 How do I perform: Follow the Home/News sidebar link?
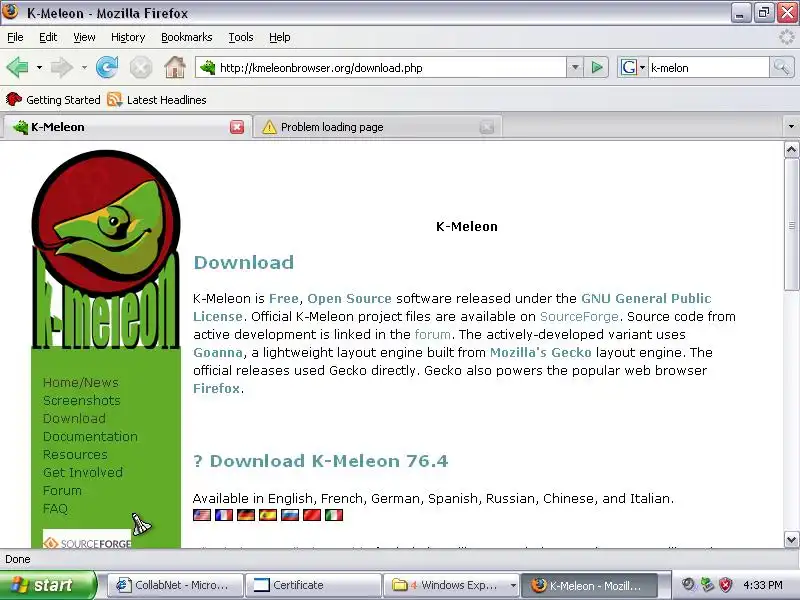point(81,383)
